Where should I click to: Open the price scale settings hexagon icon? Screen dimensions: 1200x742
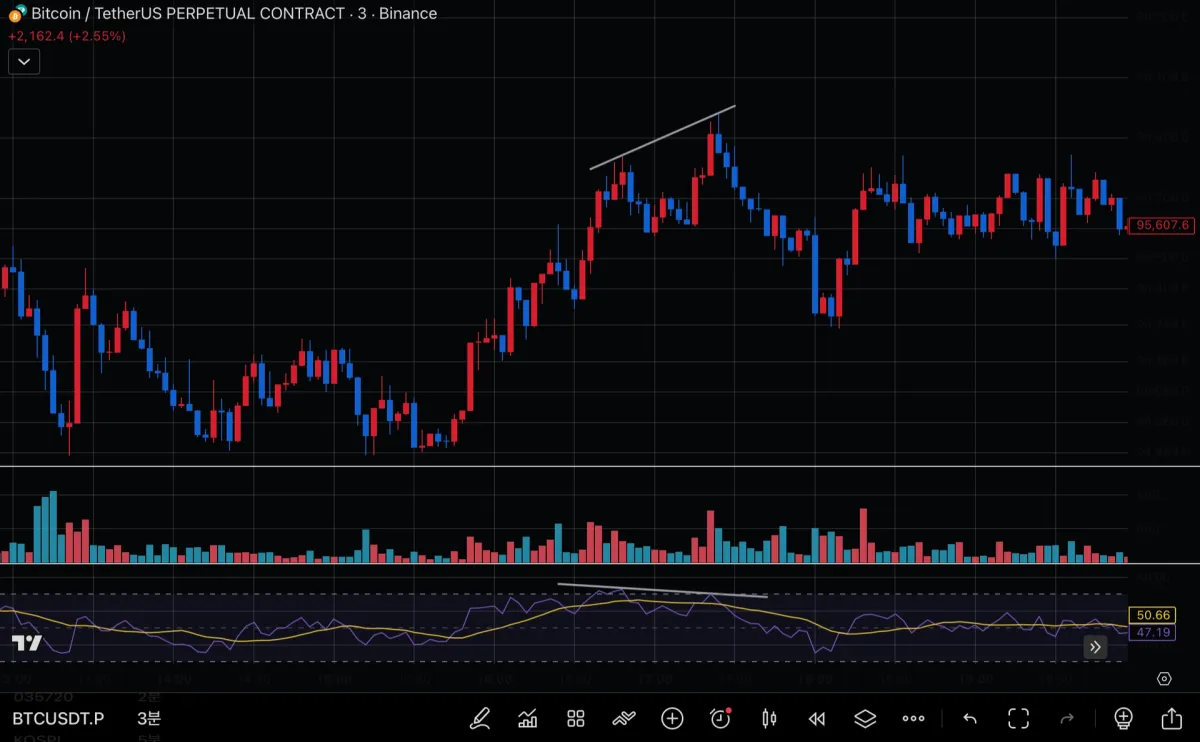click(x=1164, y=678)
